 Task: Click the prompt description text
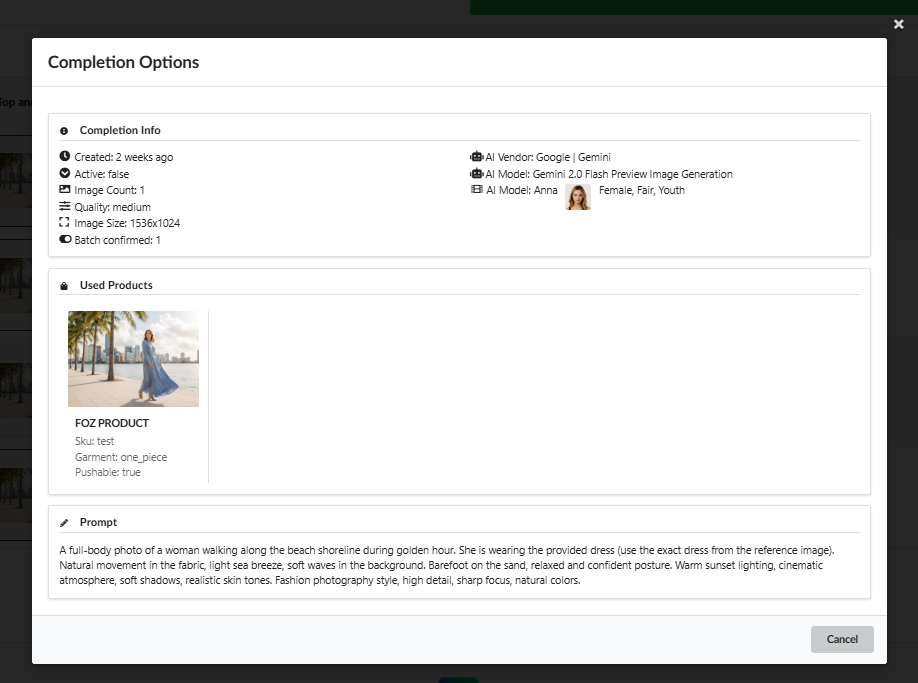pyautogui.click(x=458, y=565)
